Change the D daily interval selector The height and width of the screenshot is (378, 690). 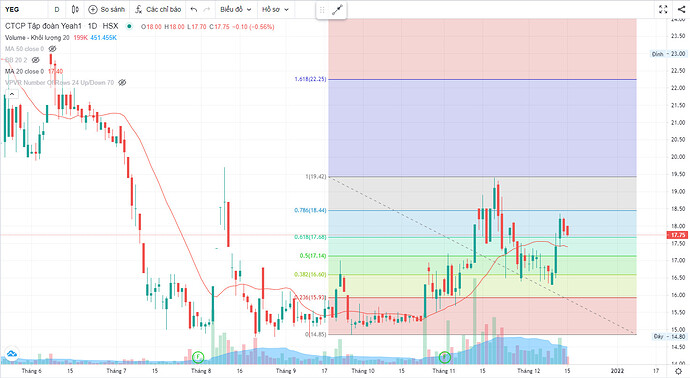tap(57, 9)
